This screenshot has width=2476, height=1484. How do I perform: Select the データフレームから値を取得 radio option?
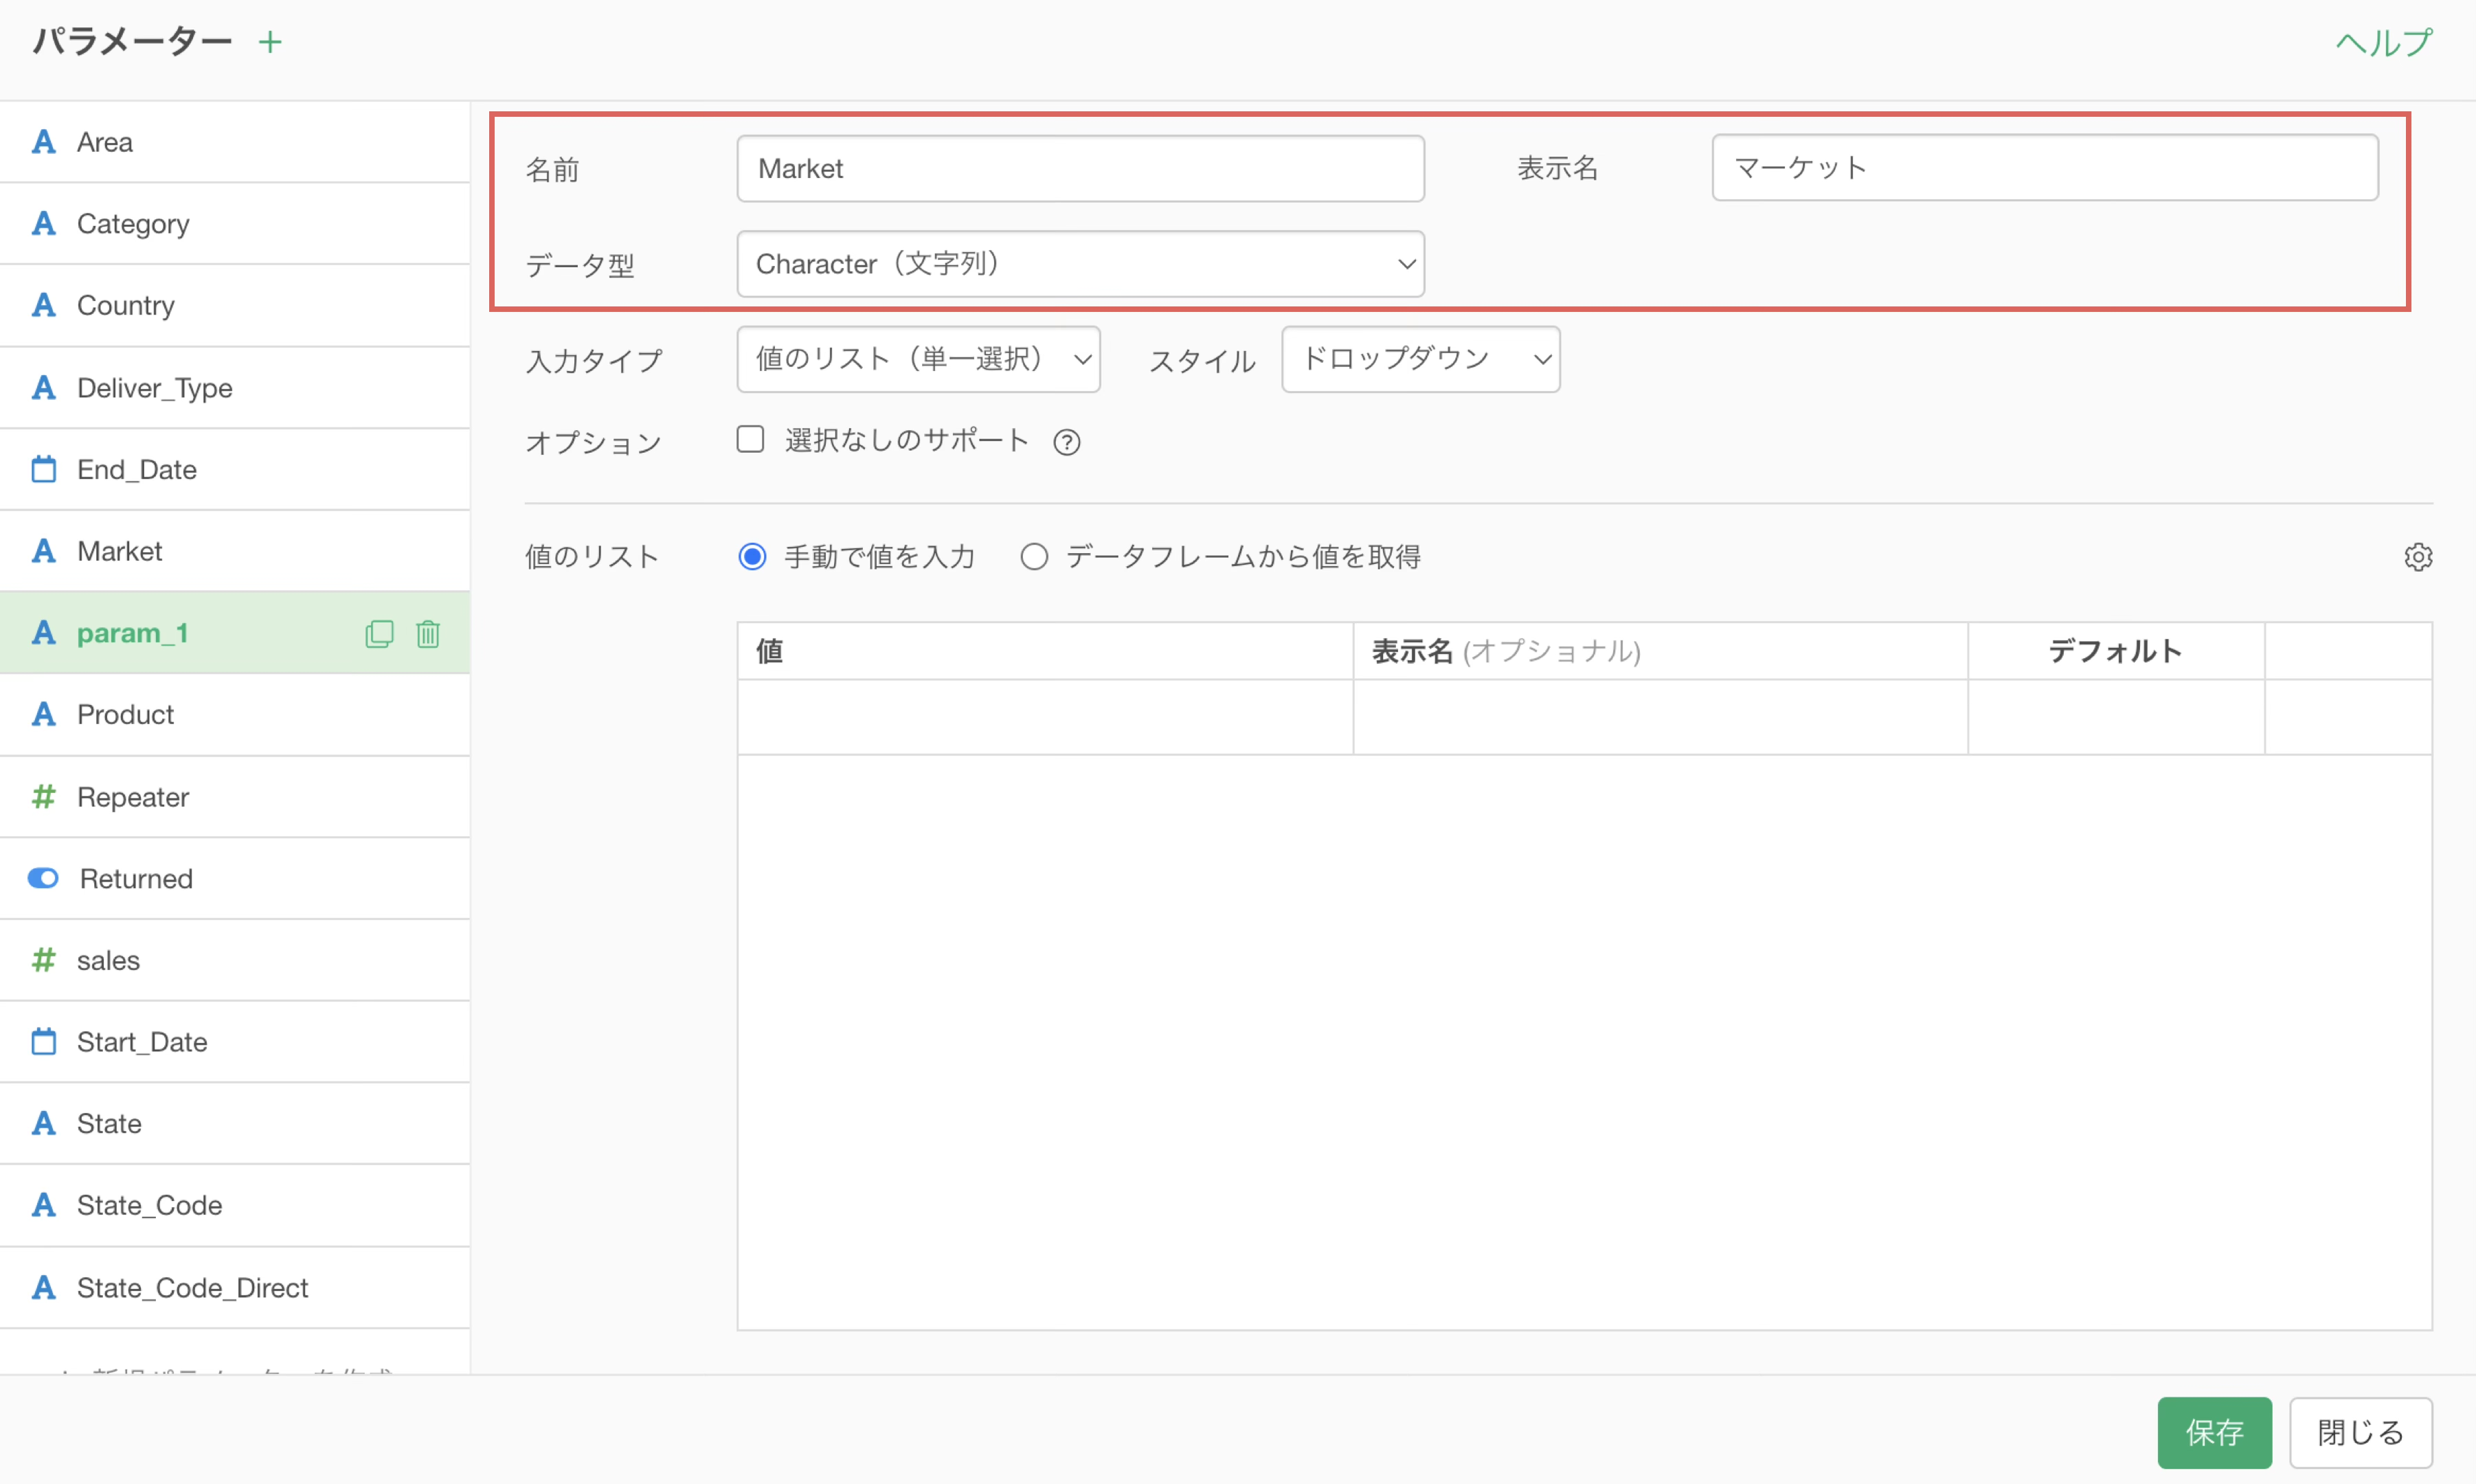pyautogui.click(x=1034, y=557)
